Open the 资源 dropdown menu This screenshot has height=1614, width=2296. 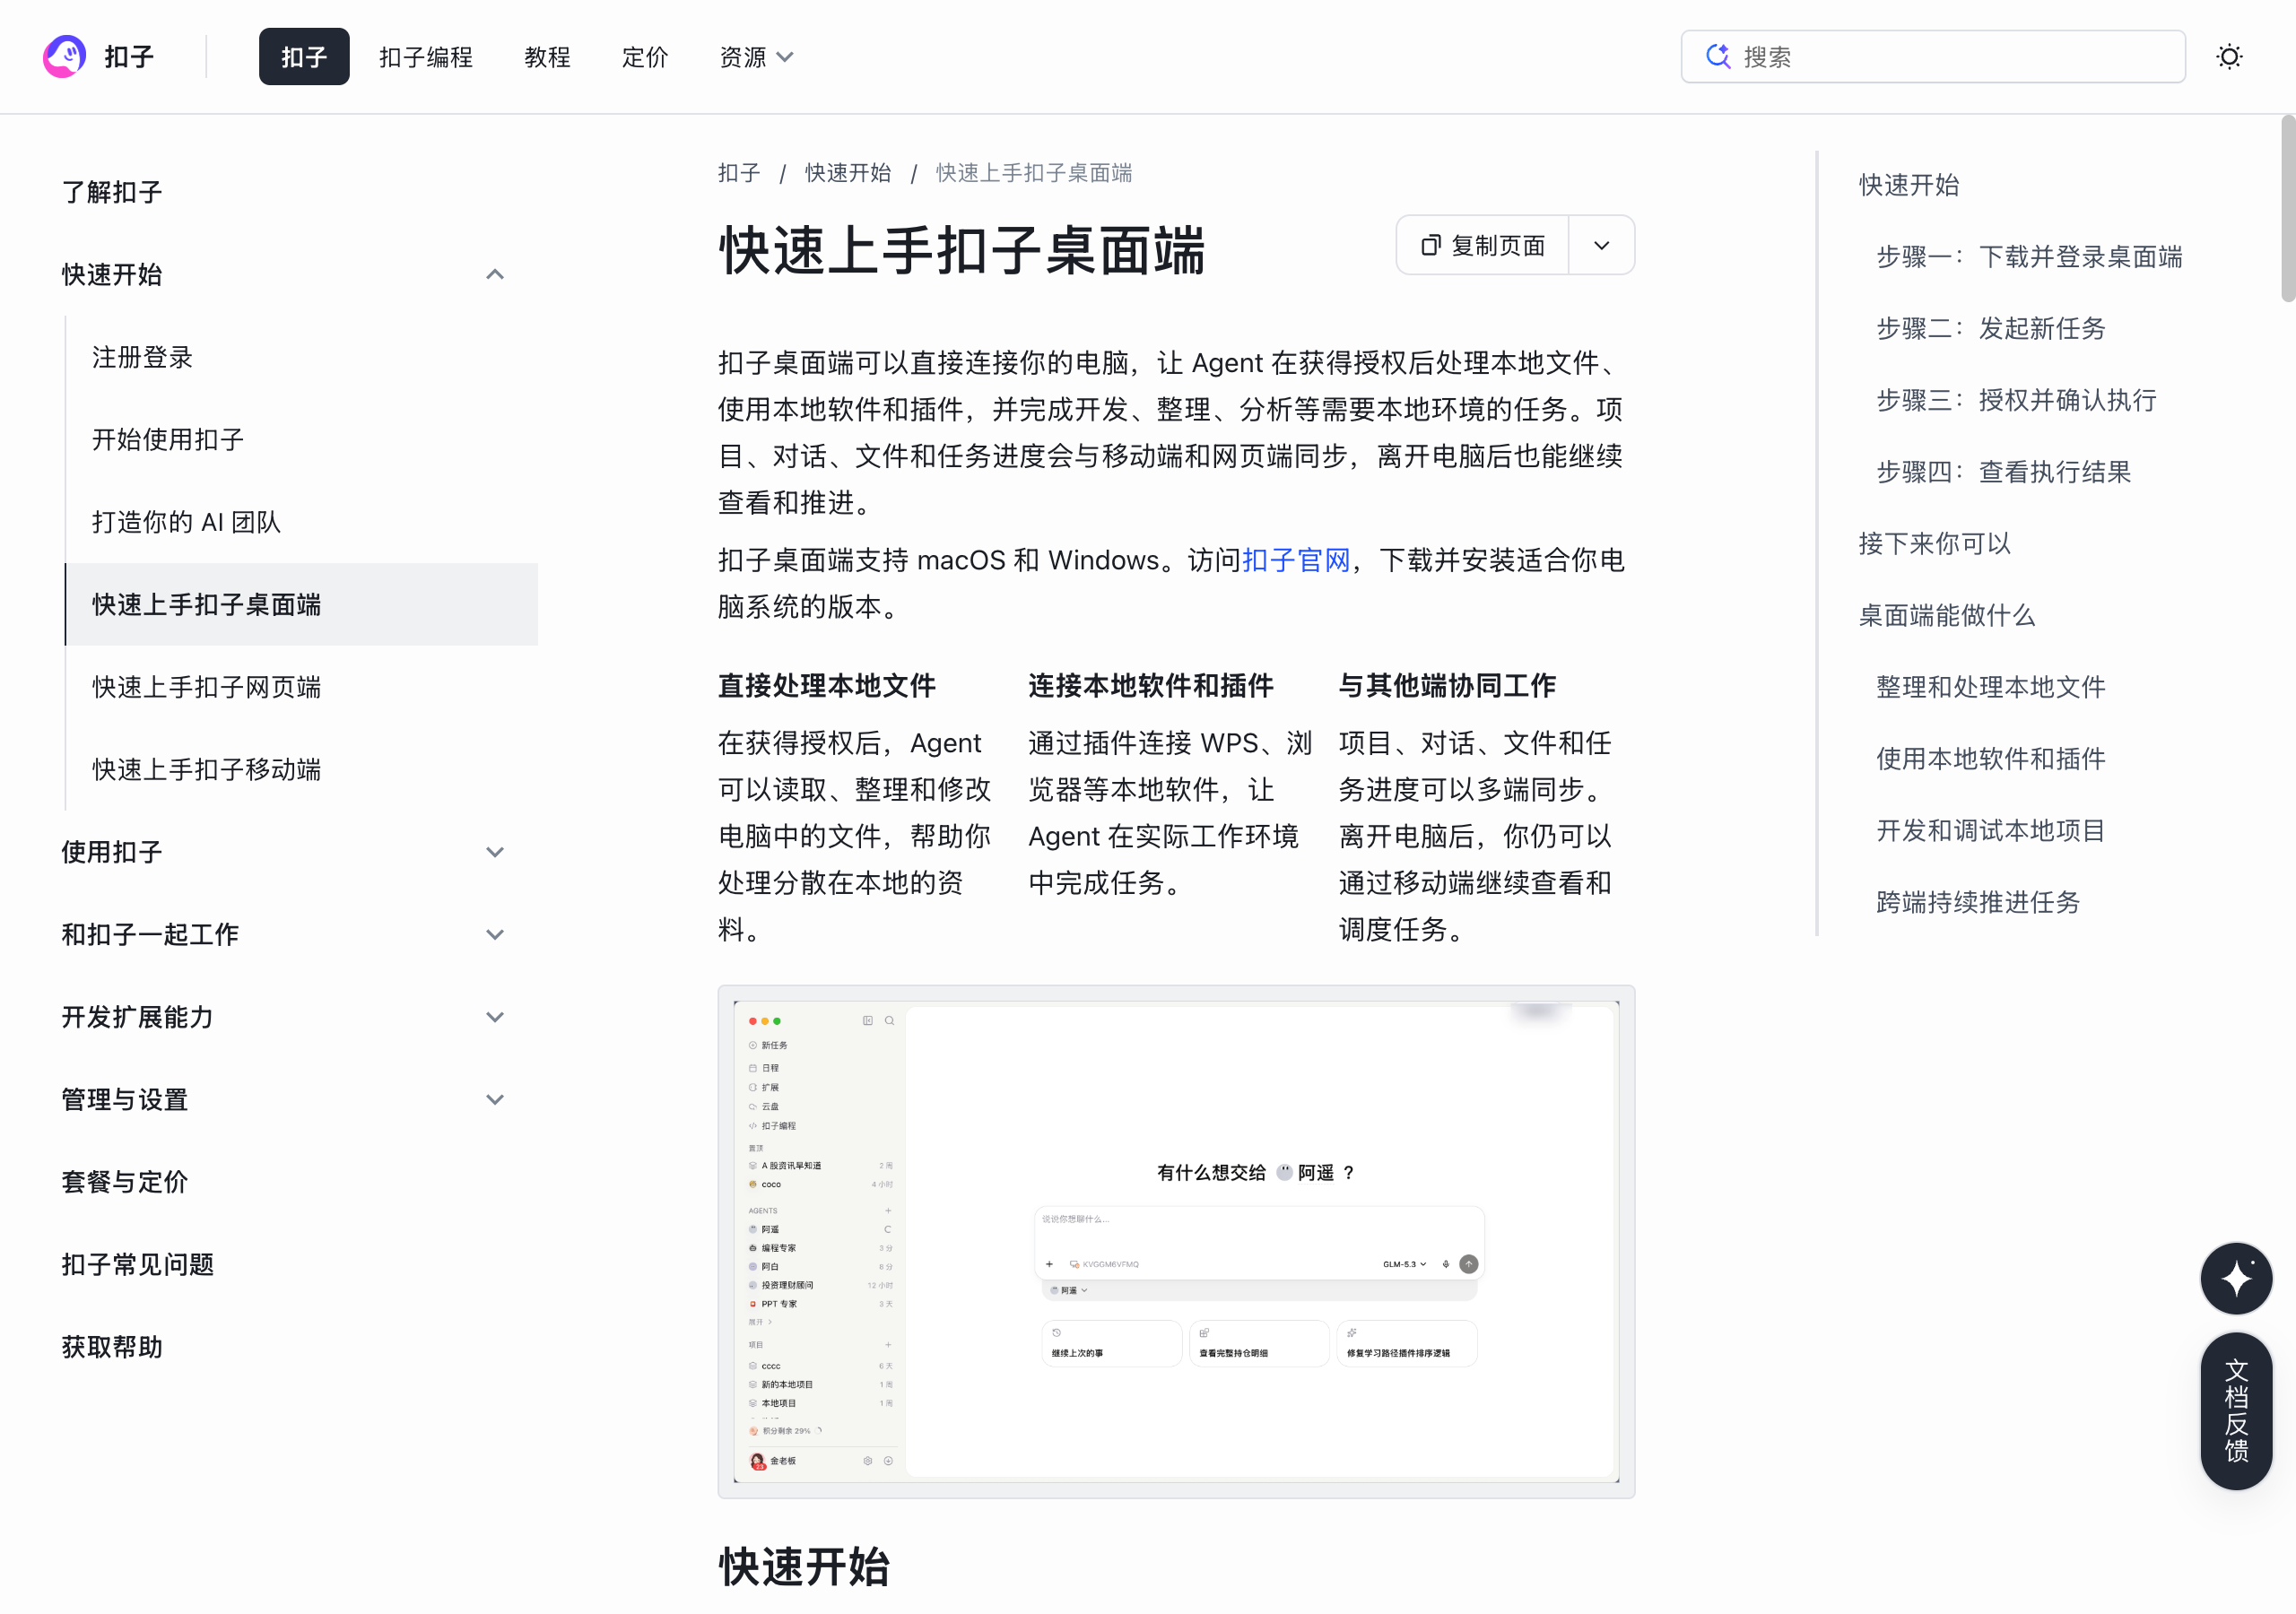click(756, 57)
